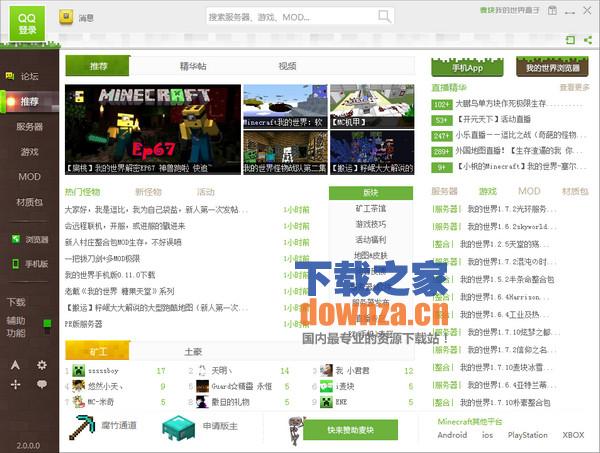Open post 新人村庄整合包MOD生存，不好调哦
The height and width of the screenshot is (453, 600).
(x=123, y=242)
